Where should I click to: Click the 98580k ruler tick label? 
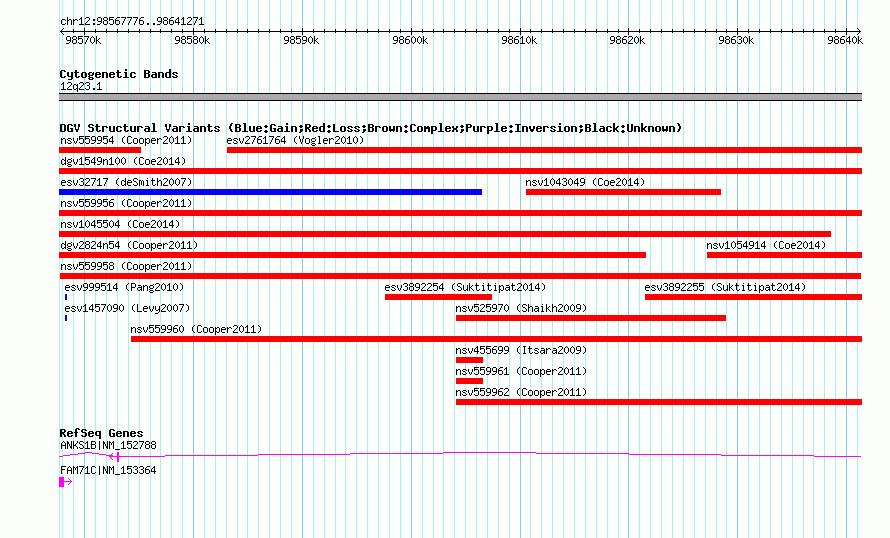pyautogui.click(x=192, y=40)
